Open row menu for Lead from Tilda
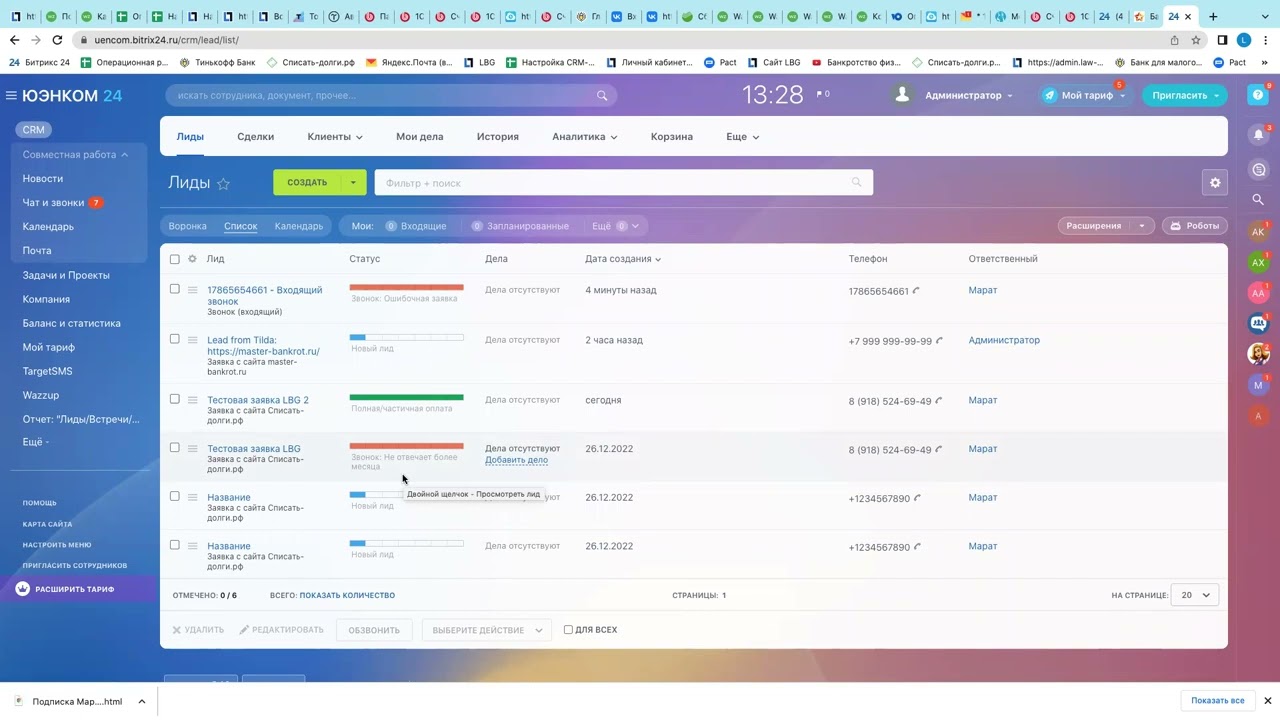This screenshot has height=720, width=1280. pyautogui.click(x=192, y=340)
